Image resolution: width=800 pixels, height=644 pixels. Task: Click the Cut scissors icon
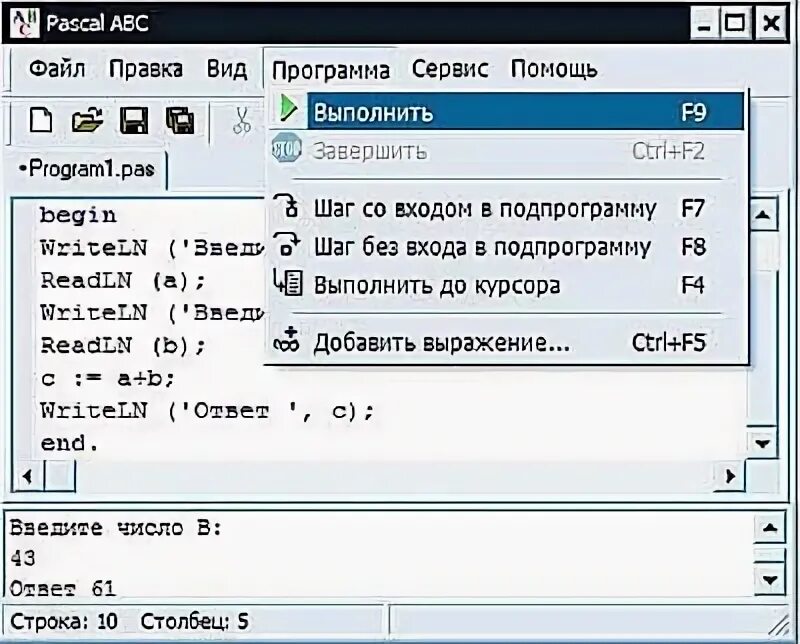point(241,121)
